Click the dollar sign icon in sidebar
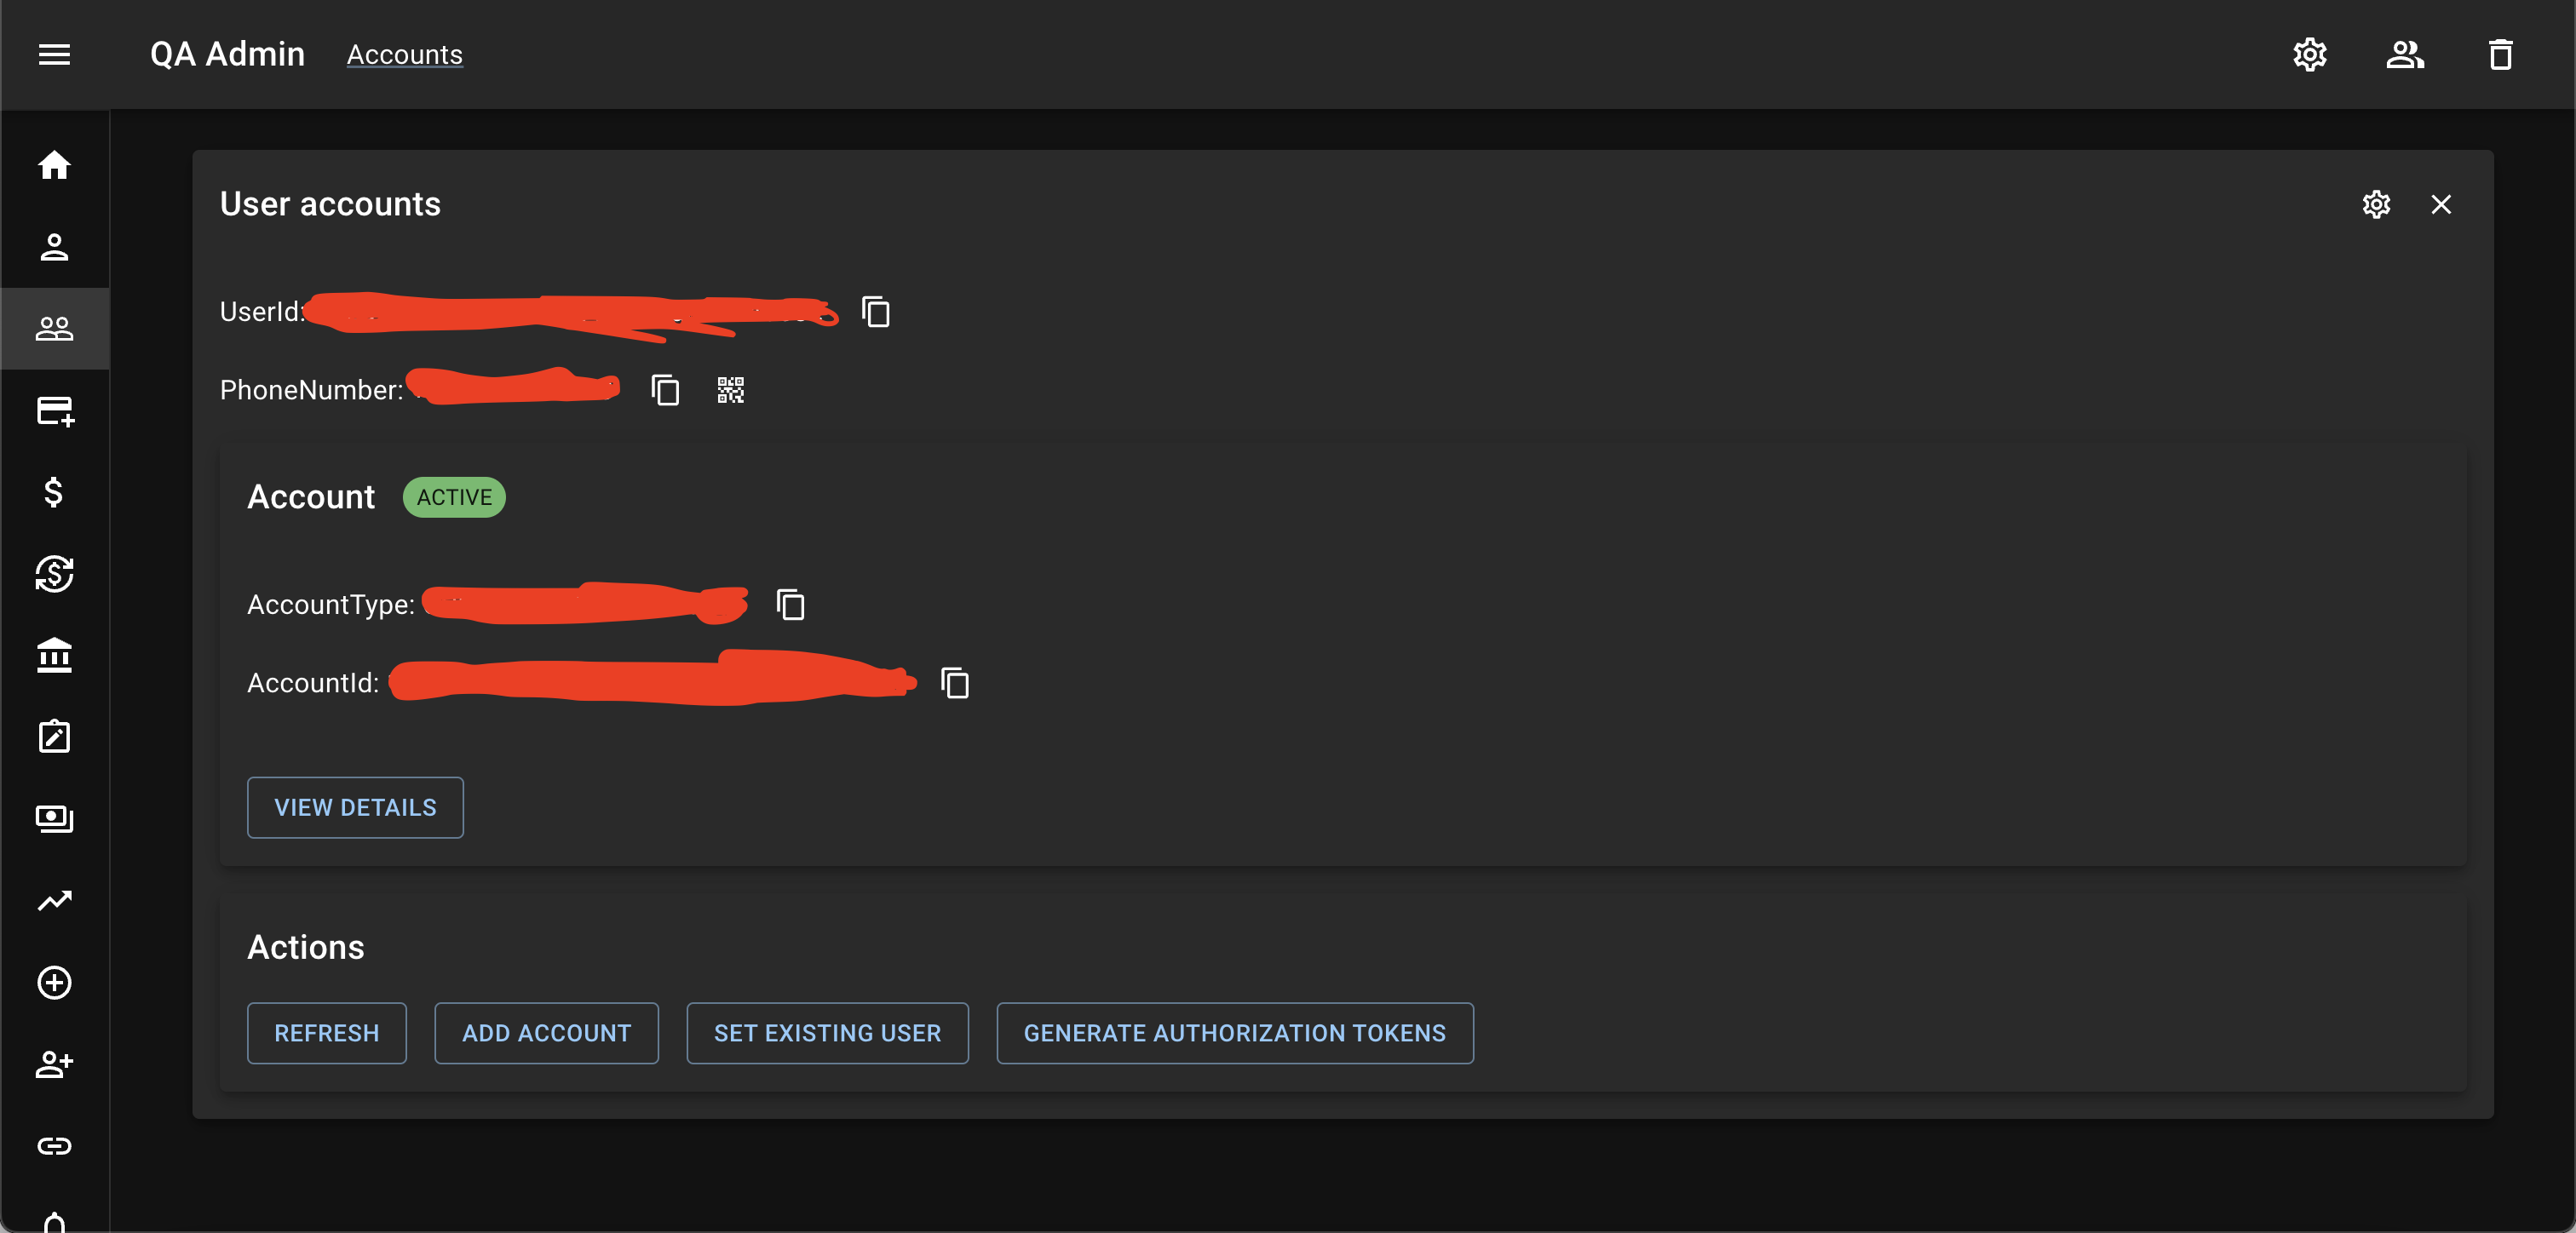This screenshot has width=2576, height=1233. (55, 491)
